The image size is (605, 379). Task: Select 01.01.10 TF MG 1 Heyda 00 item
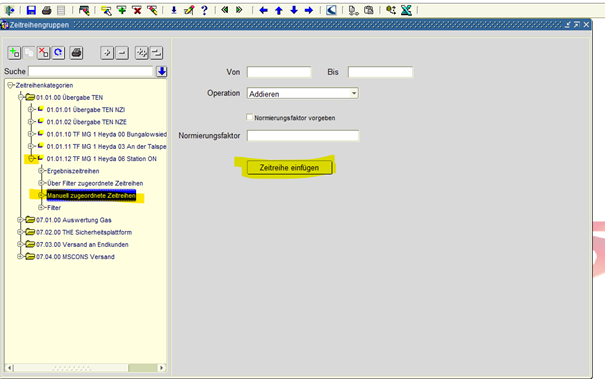(106, 134)
